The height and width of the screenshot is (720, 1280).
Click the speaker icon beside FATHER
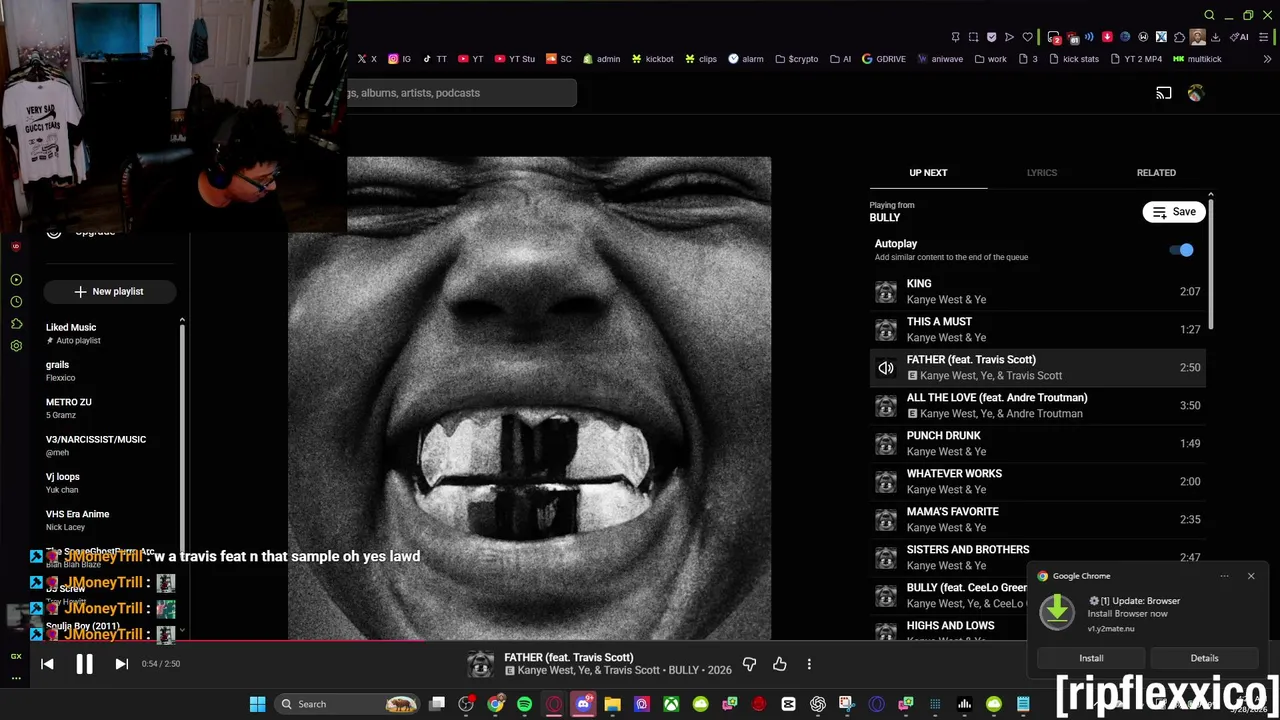coord(886,368)
